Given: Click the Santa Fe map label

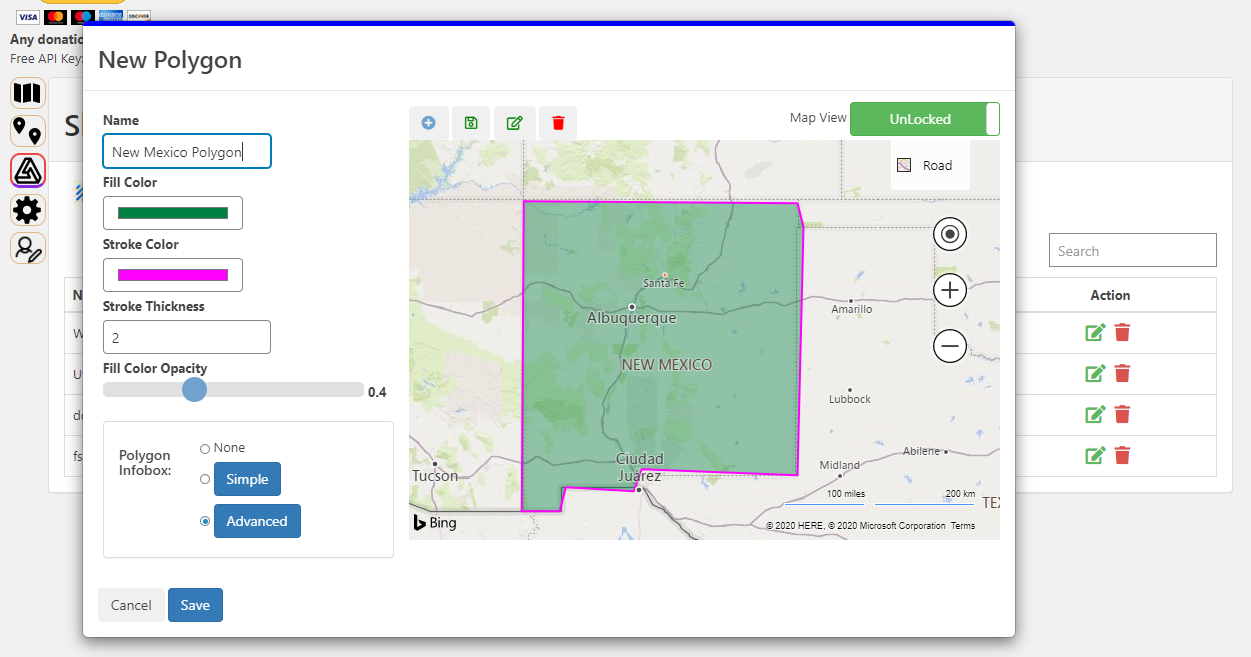Looking at the screenshot, I should 664,283.
